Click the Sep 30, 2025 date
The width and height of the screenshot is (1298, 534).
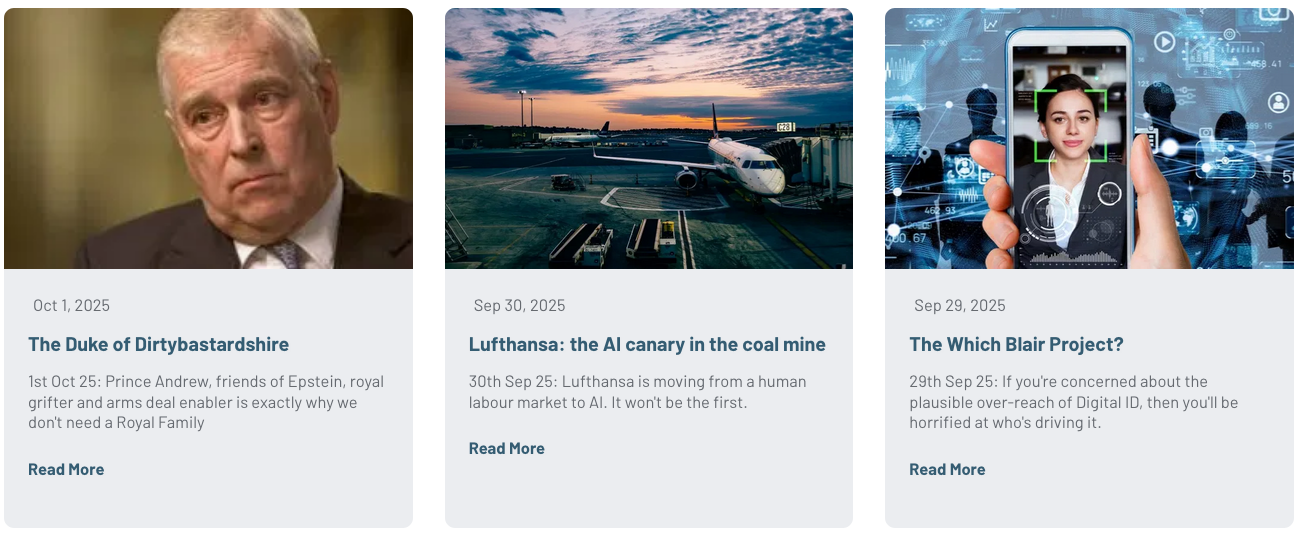519,305
